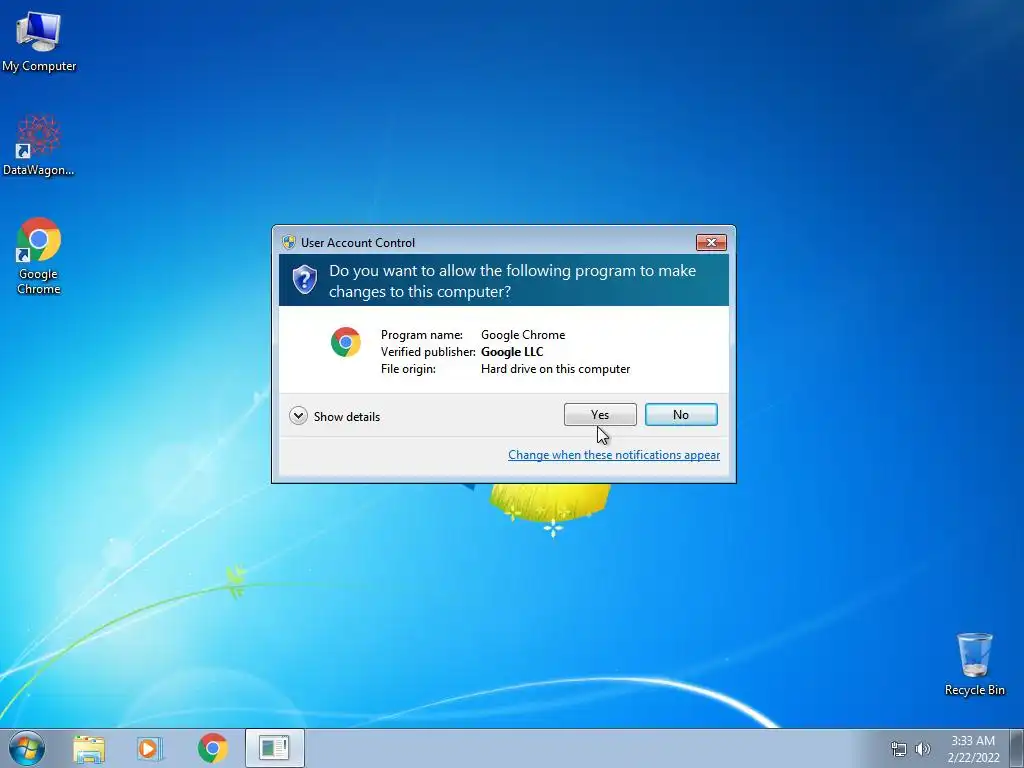
Task: Open the volume speaker tray icon
Action: coord(923,749)
